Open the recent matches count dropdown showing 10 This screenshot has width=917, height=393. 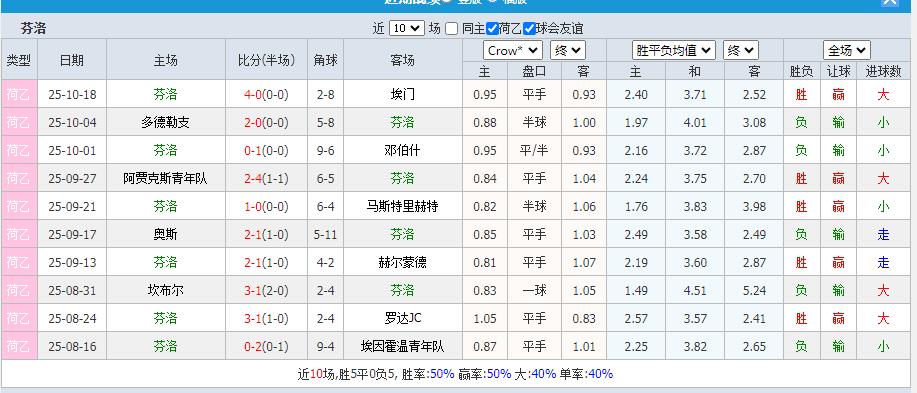pos(406,28)
